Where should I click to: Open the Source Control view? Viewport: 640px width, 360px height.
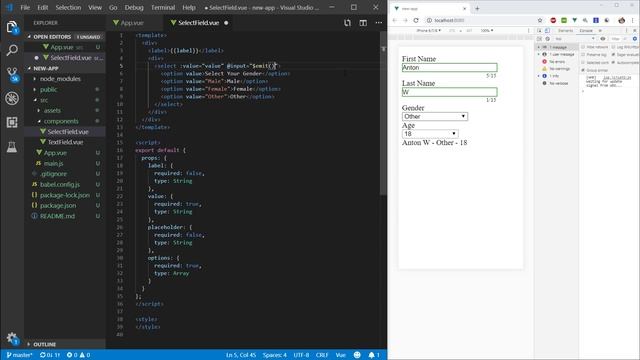click(x=12, y=74)
